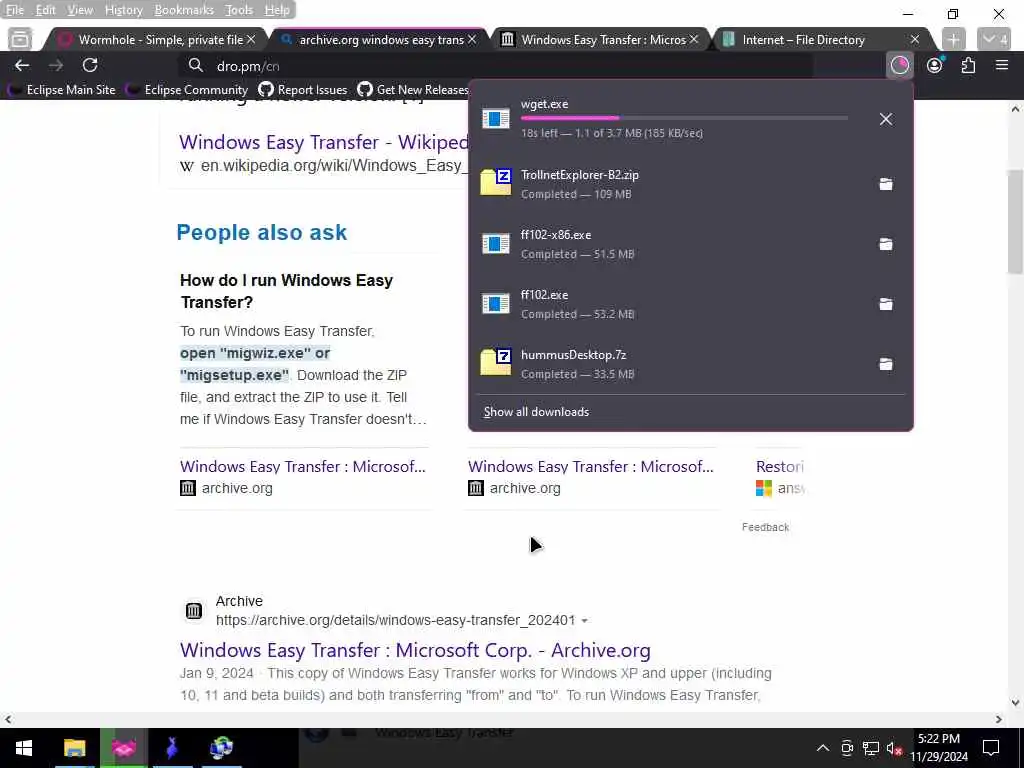Screen dimensions: 1024x768
Task: Open the network tray icon
Action: pyautogui.click(x=871, y=748)
